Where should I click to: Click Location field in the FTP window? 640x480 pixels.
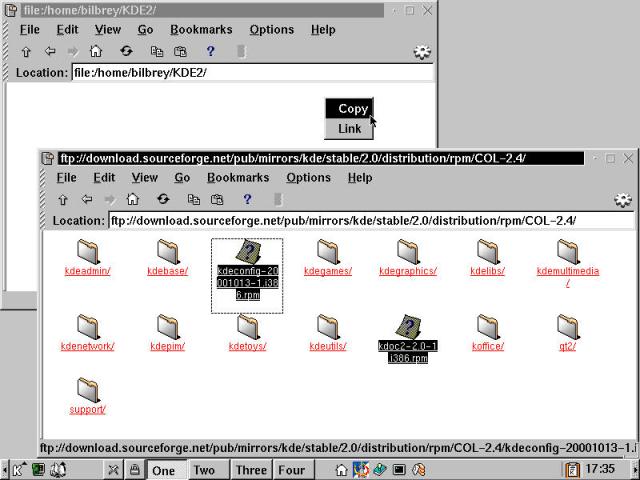tap(371, 221)
